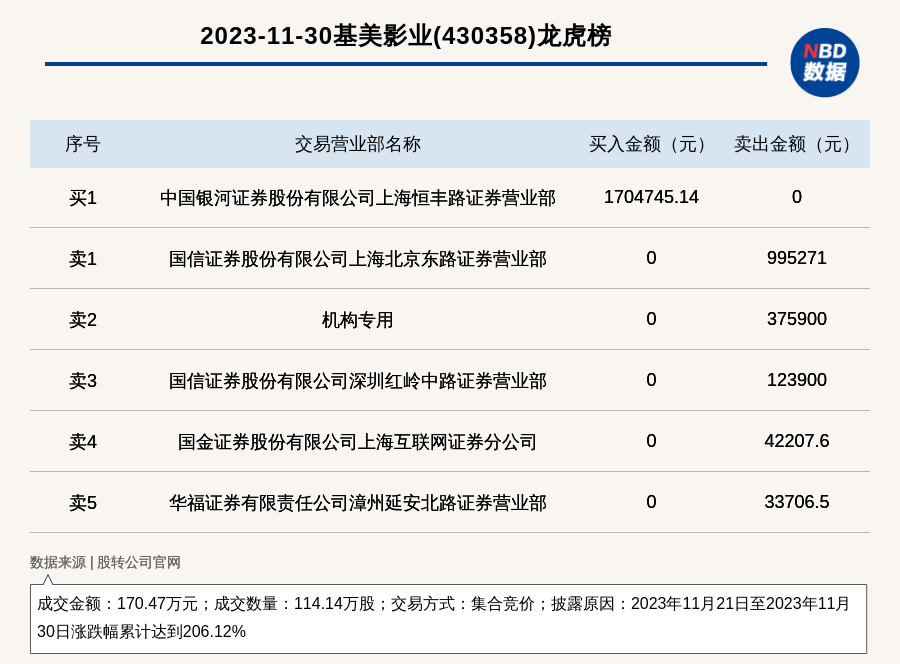The width and height of the screenshot is (900, 664).
Task: Click the buy amount 0 in the 卖2 row
Action: [651, 319]
